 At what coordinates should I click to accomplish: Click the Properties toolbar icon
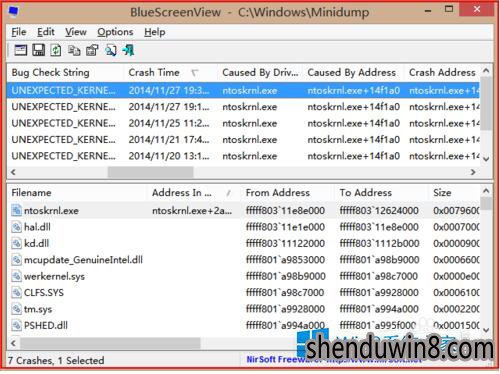point(92,50)
